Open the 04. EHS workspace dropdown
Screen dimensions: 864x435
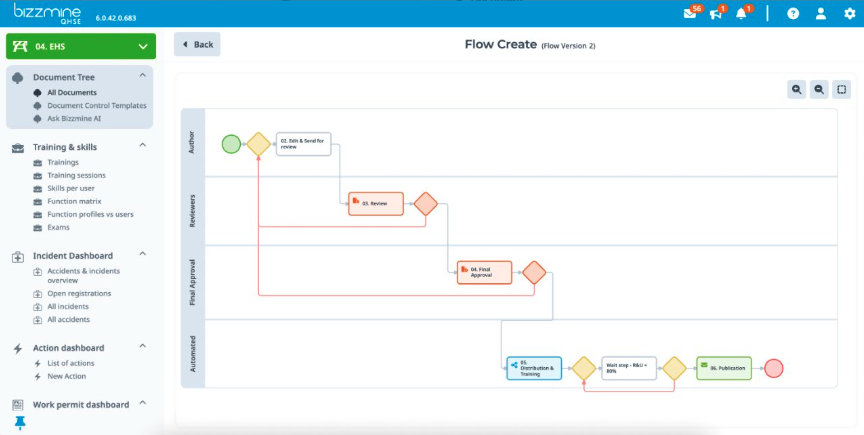click(142, 46)
